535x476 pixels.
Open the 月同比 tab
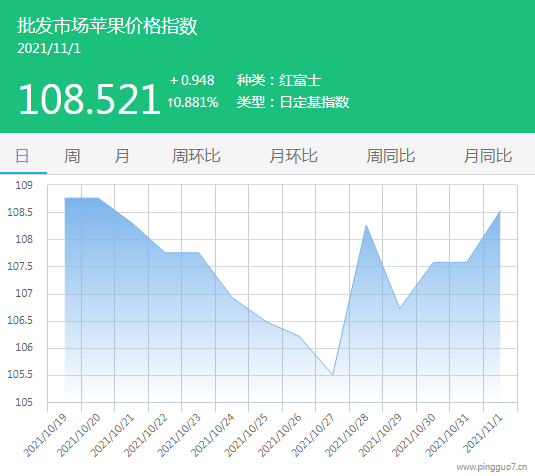488,156
